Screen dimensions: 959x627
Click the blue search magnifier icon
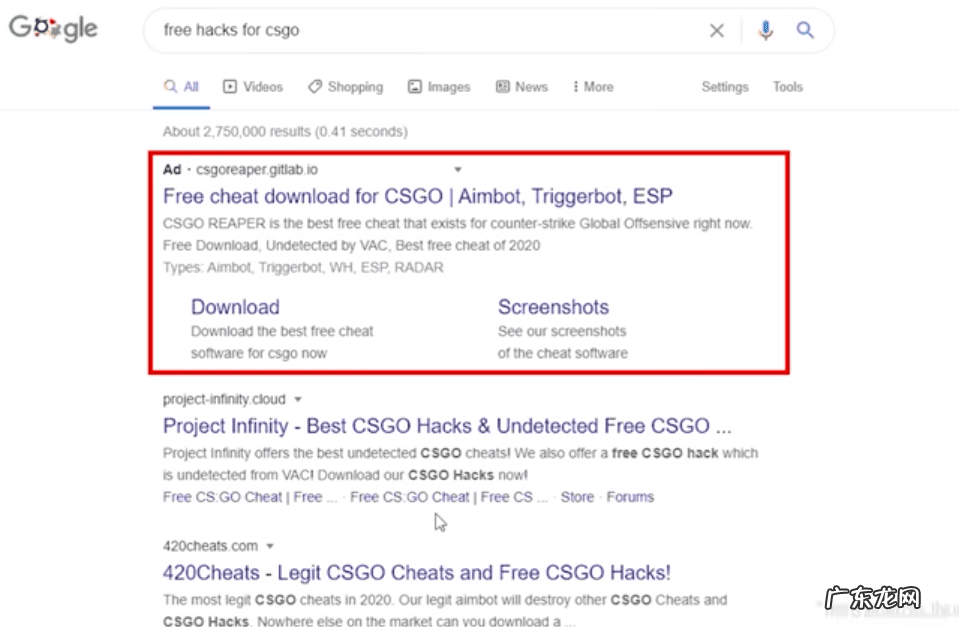(x=805, y=31)
